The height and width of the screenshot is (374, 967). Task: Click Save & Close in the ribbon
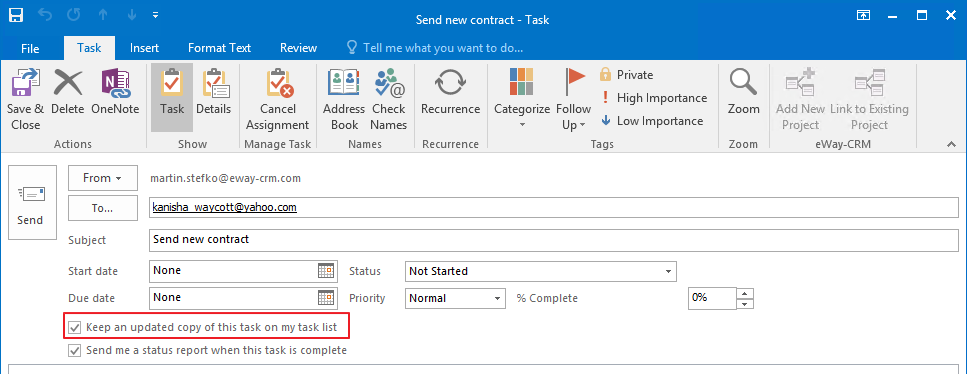25,99
